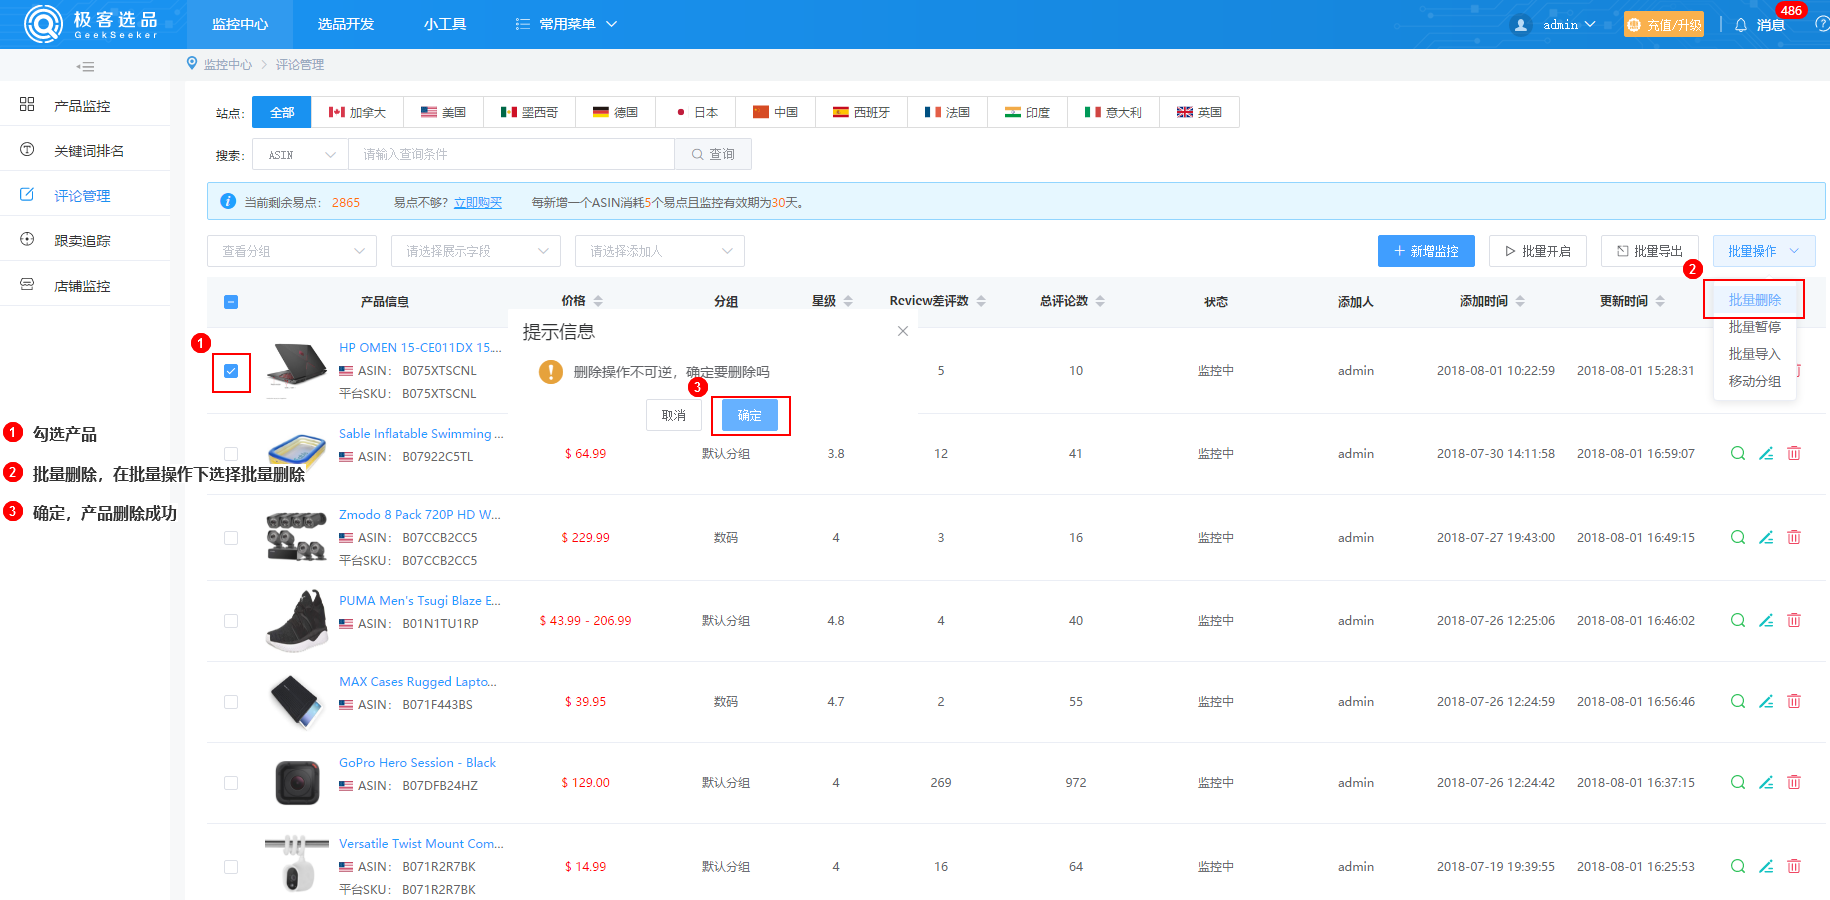Edit the GoPro Hero Session row

(1766, 782)
